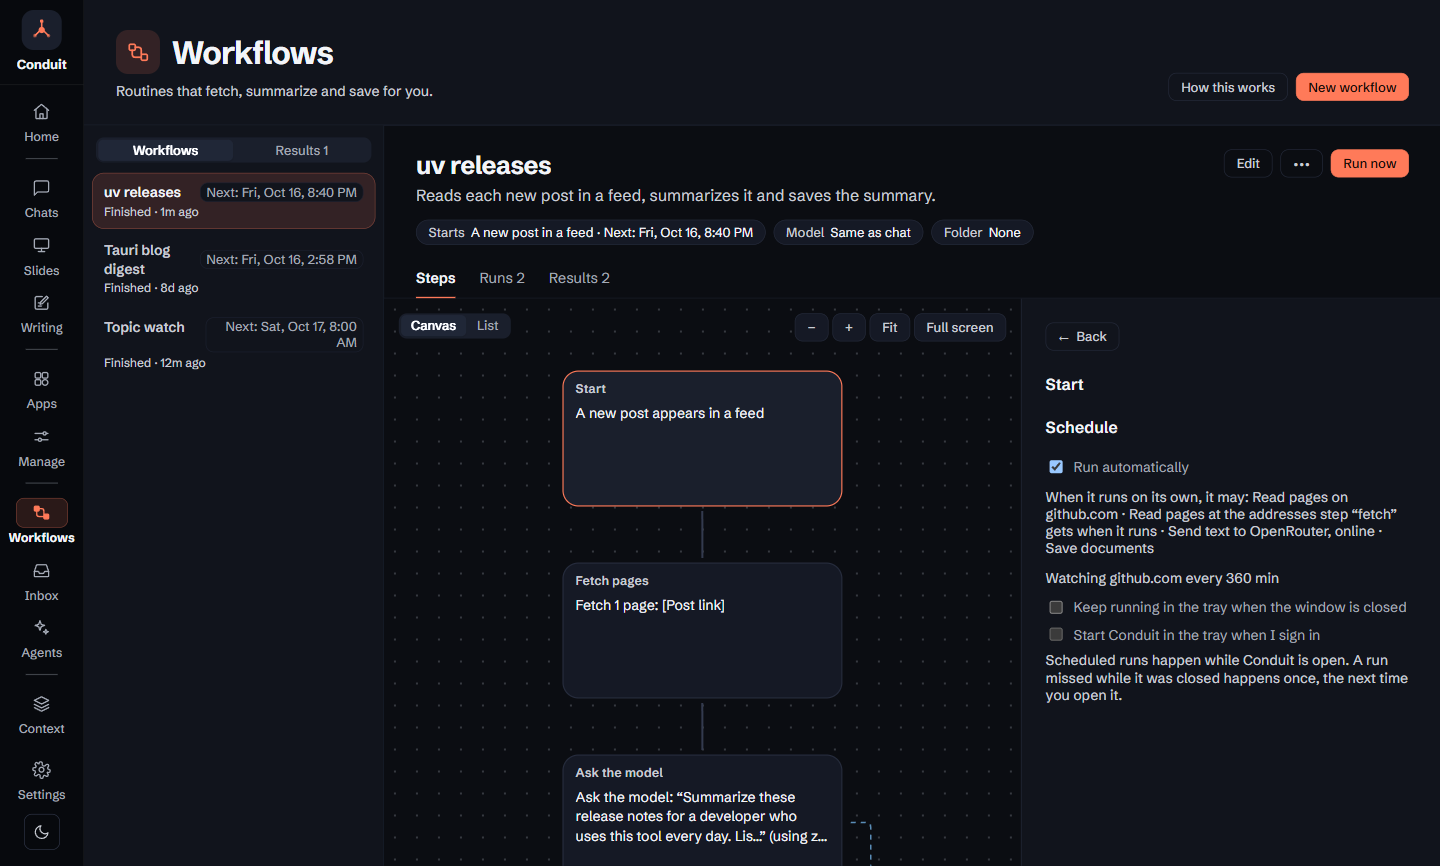The width and height of the screenshot is (1440, 866).
Task: Select the uv releases workflow row
Action: (x=233, y=201)
